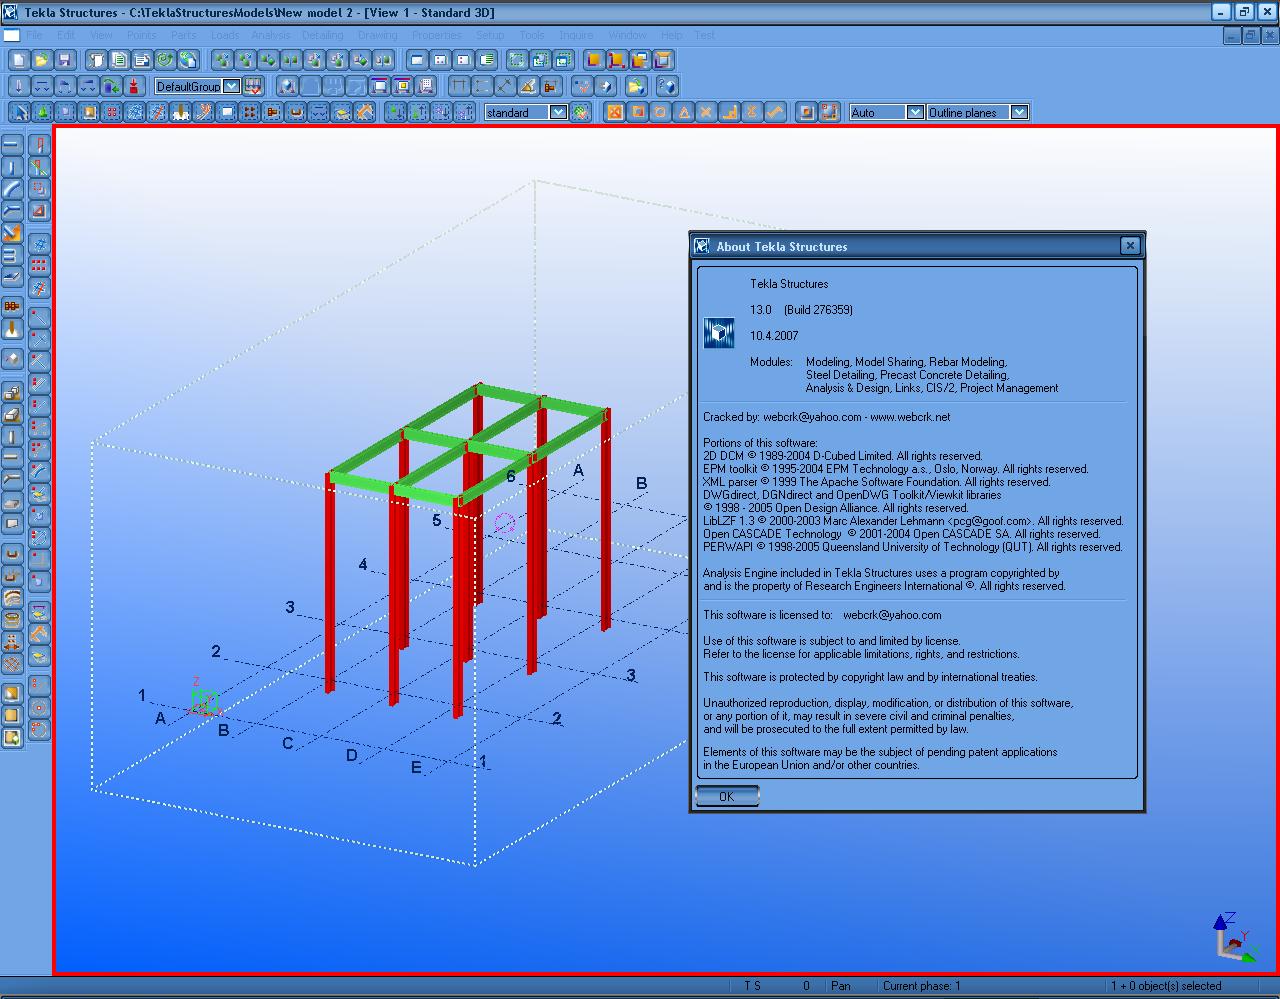
Task: Click the select filter icon beside standard dropdown
Action: (x=581, y=112)
